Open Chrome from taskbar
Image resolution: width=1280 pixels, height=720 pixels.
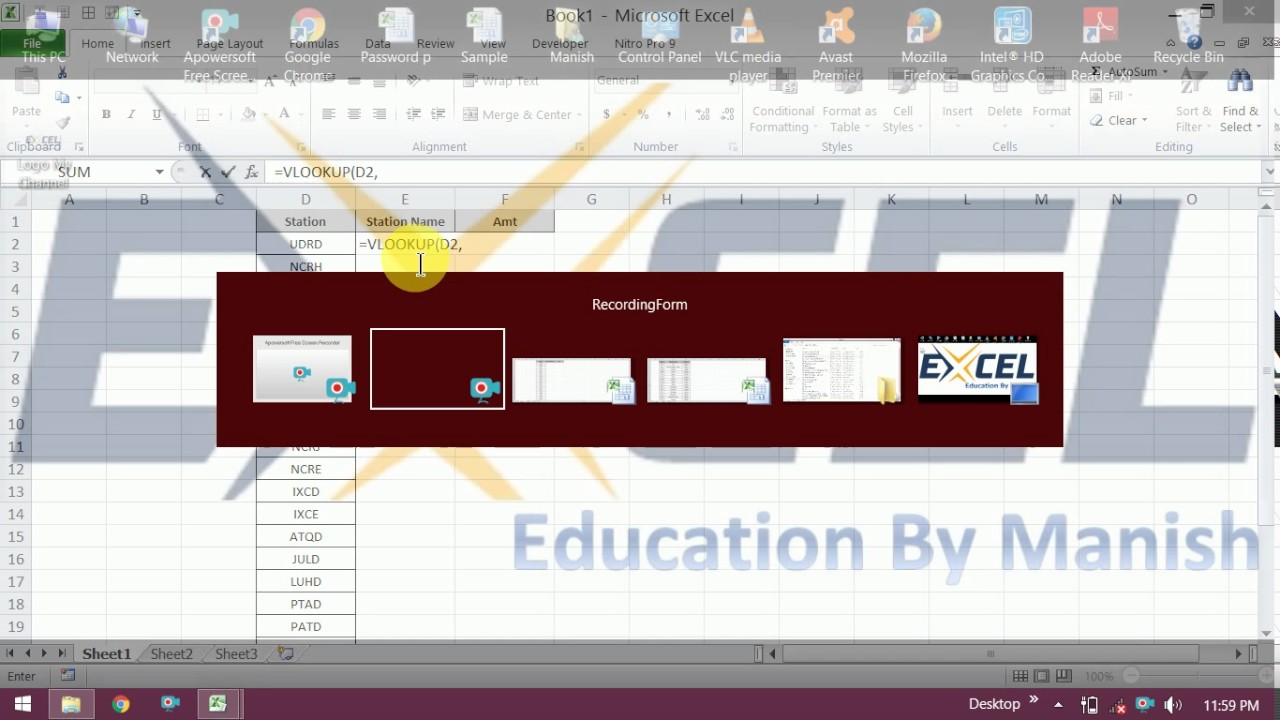120,704
